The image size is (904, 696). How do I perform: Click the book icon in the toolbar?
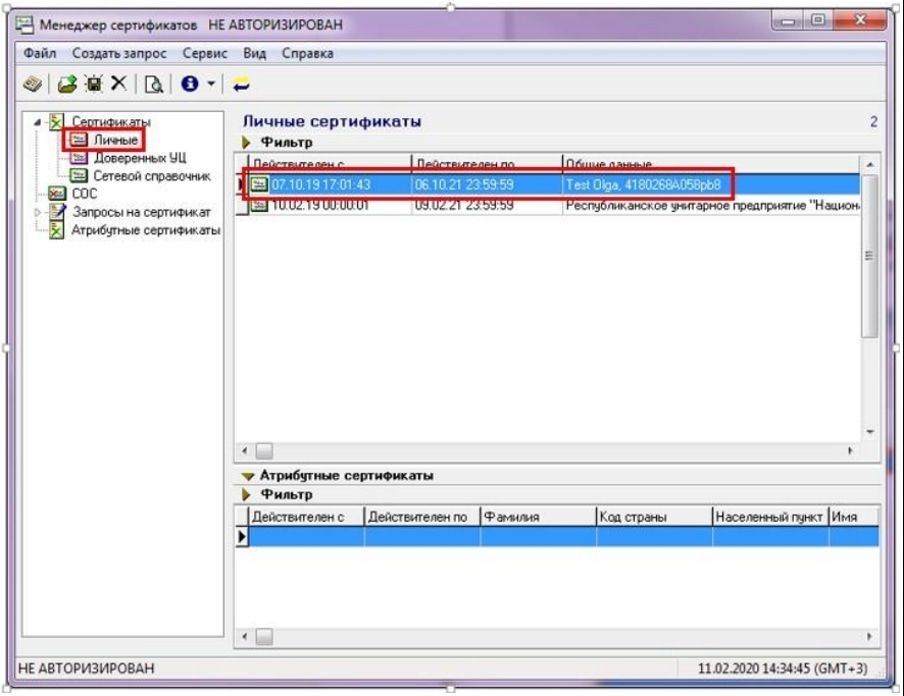[33, 85]
